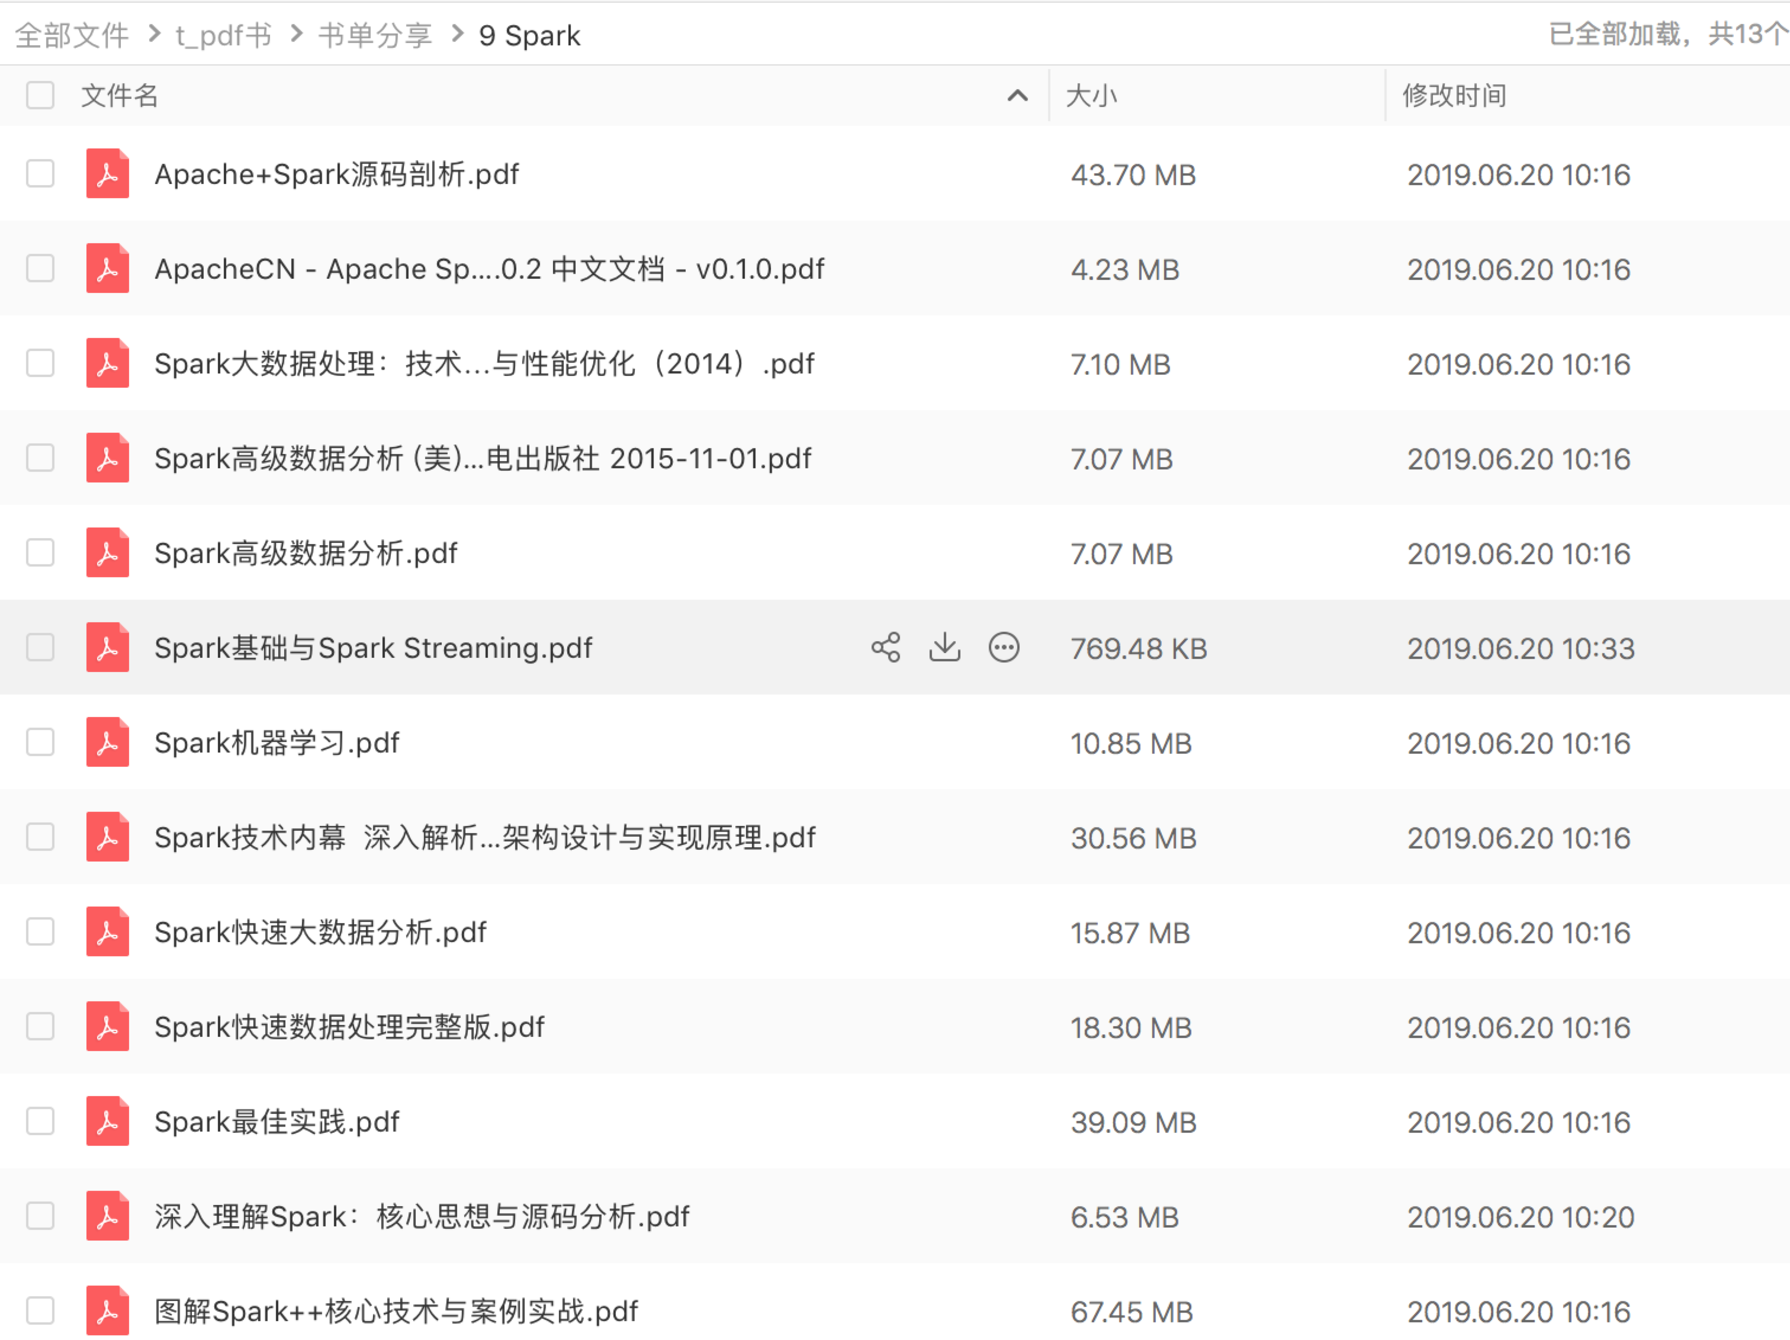
Task: Check the box for Apache+Spark源码剖析.pdf
Action: (40, 174)
